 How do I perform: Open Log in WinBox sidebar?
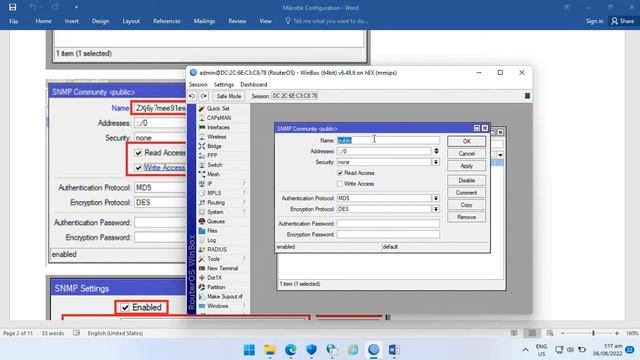tap(211, 240)
